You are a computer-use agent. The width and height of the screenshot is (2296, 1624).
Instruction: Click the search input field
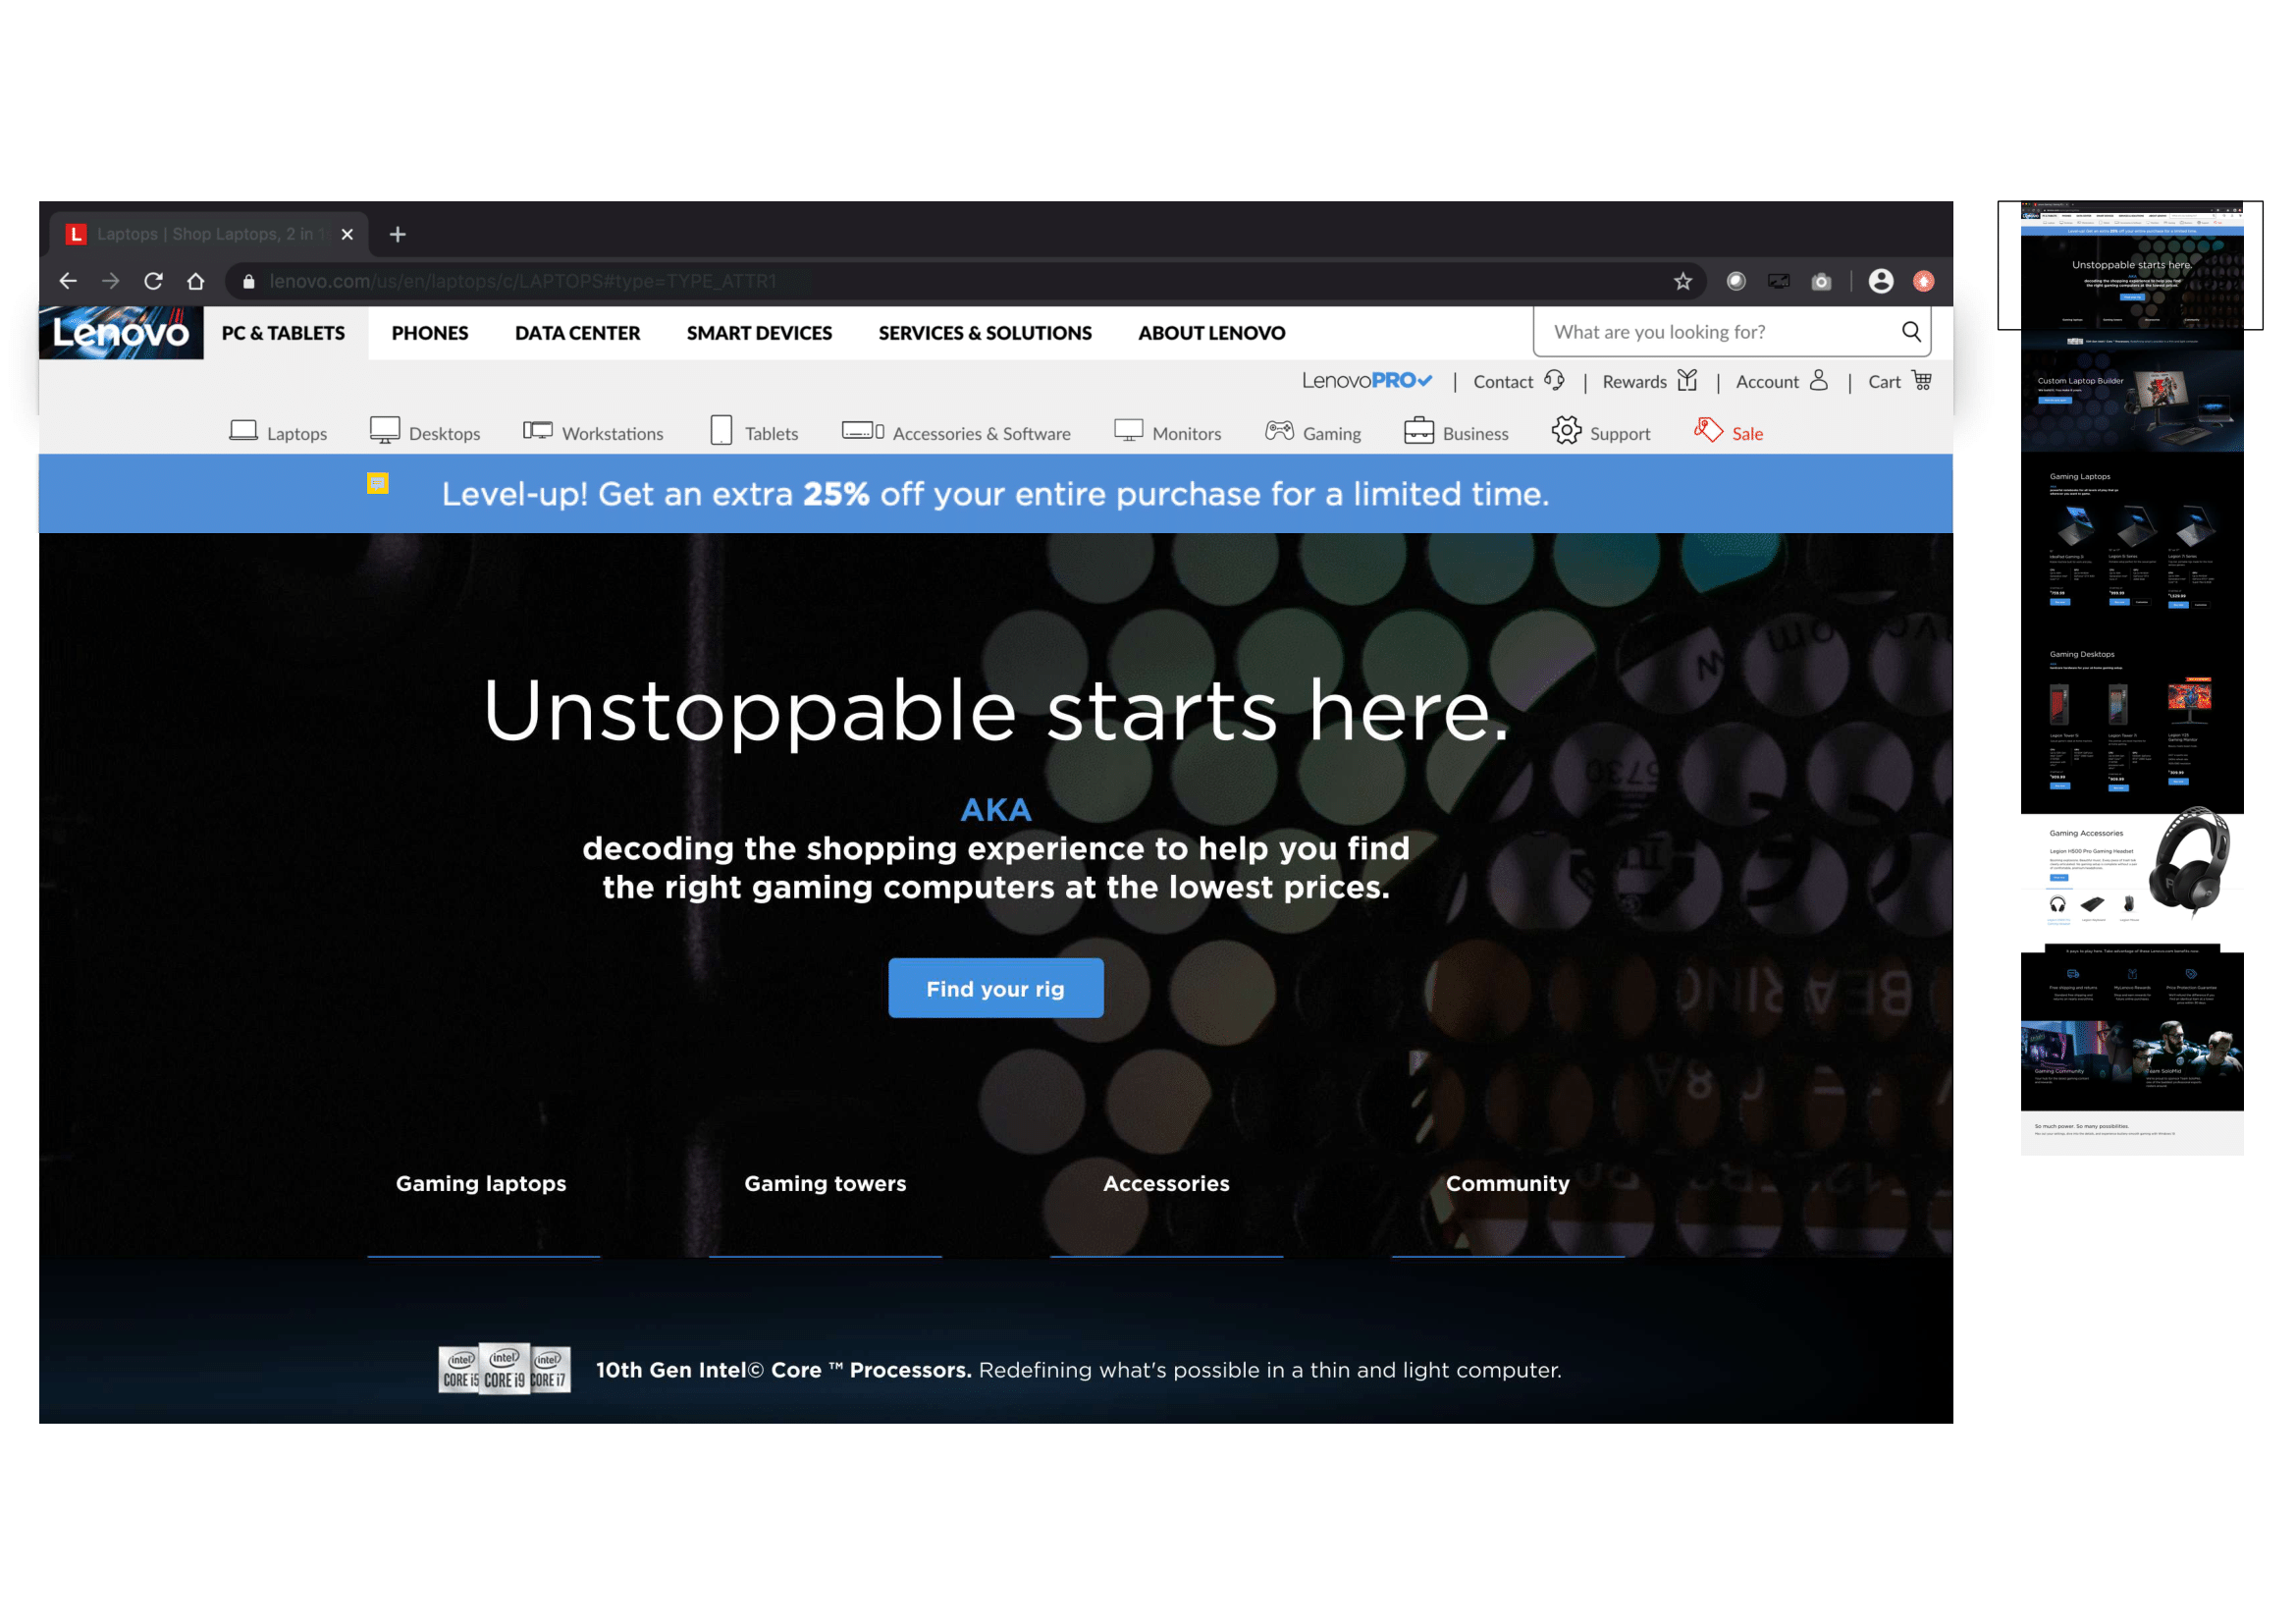click(1717, 332)
